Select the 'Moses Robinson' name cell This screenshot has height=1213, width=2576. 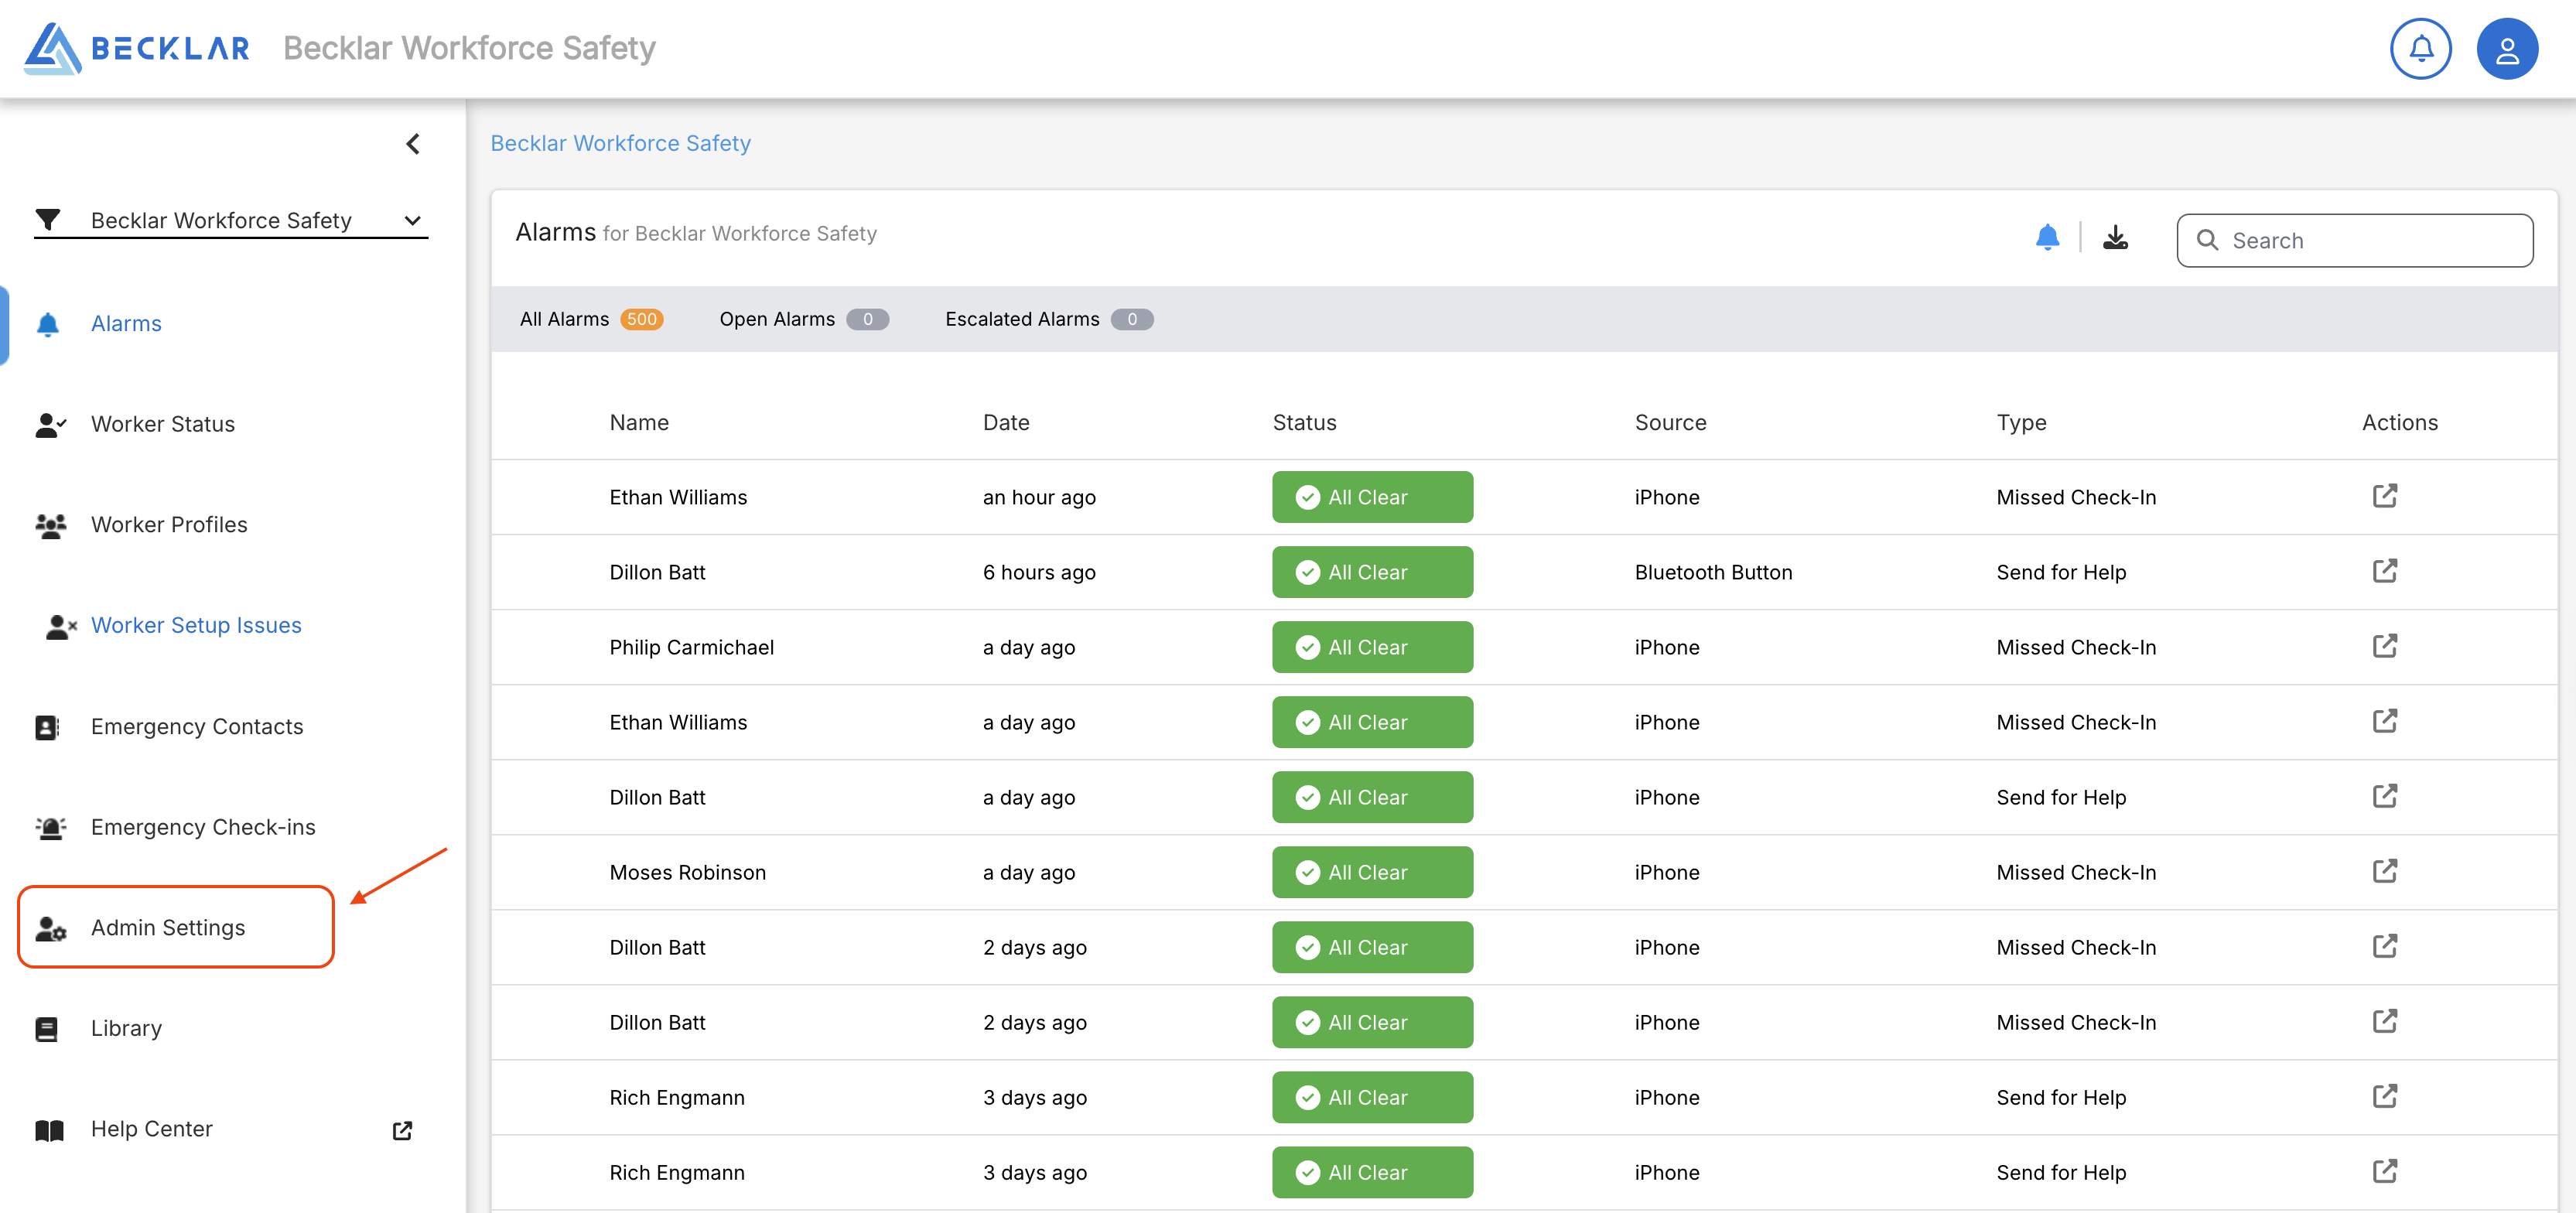coord(687,872)
